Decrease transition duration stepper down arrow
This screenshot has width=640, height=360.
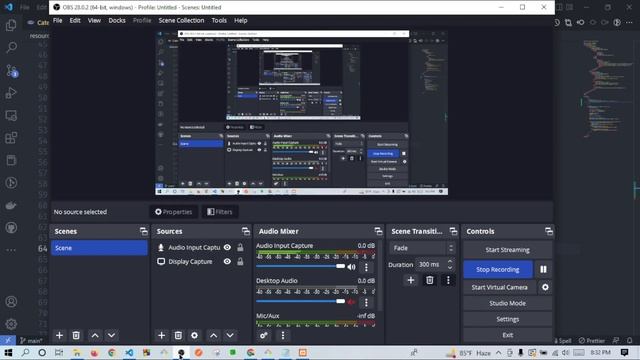point(450,268)
